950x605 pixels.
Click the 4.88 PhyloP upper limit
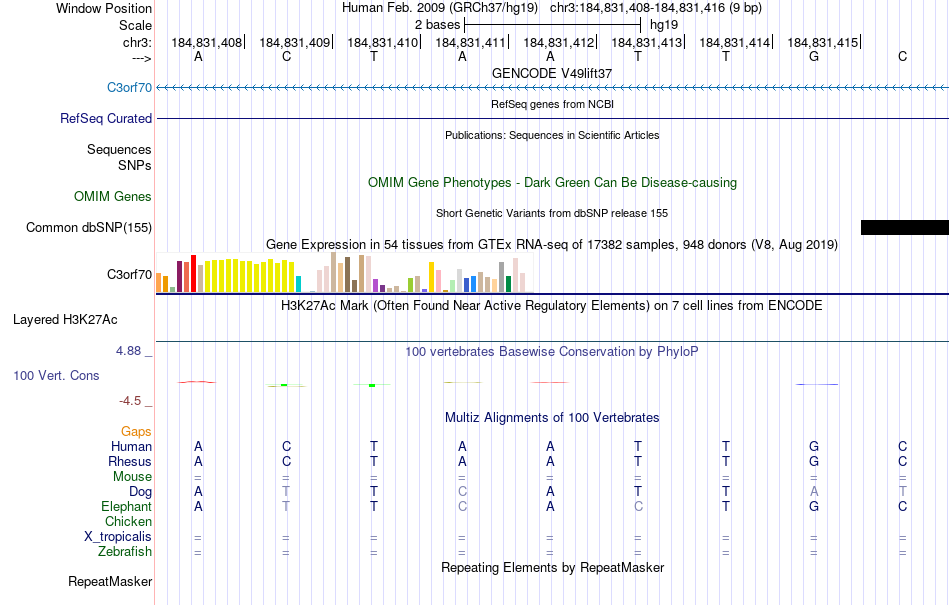[128, 351]
